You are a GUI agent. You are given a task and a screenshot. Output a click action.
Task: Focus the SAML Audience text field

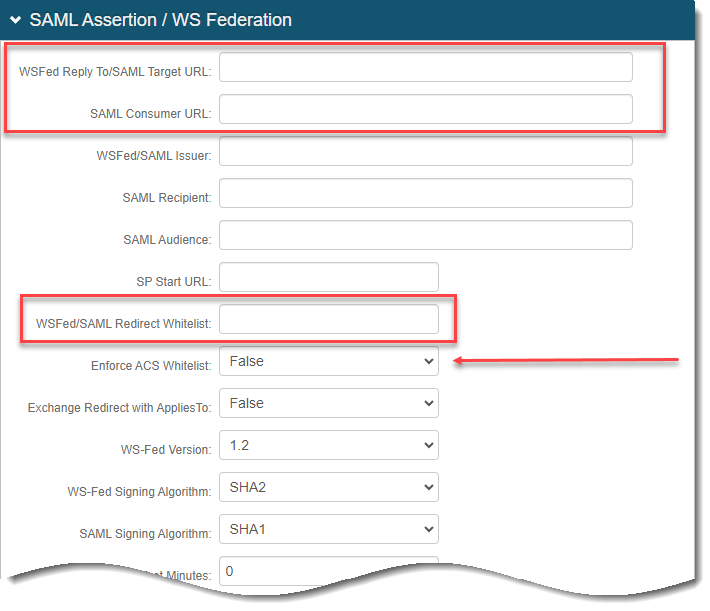(425, 235)
